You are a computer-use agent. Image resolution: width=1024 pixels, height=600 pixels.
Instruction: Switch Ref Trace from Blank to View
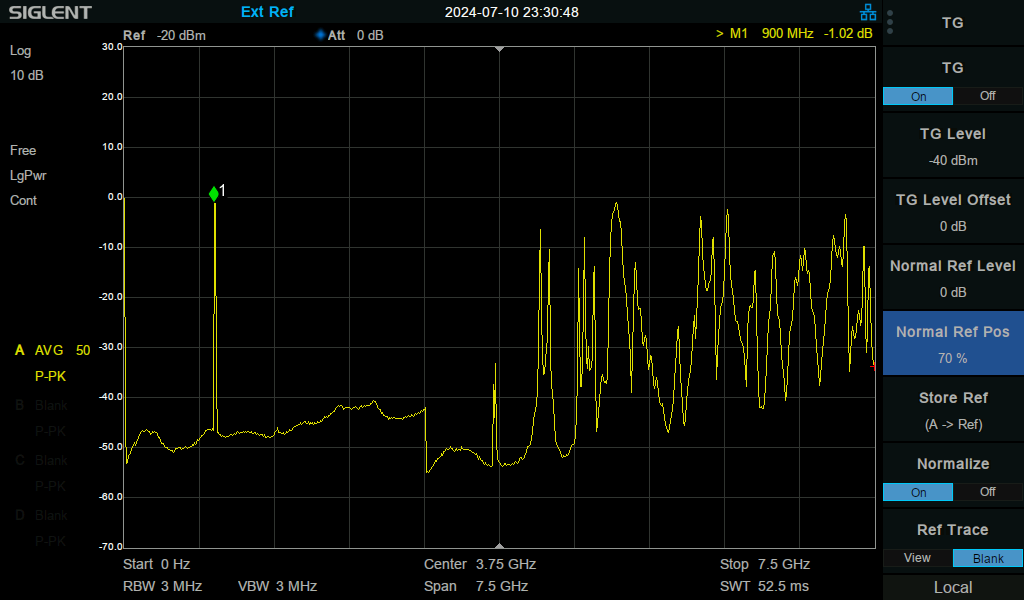click(x=917, y=558)
